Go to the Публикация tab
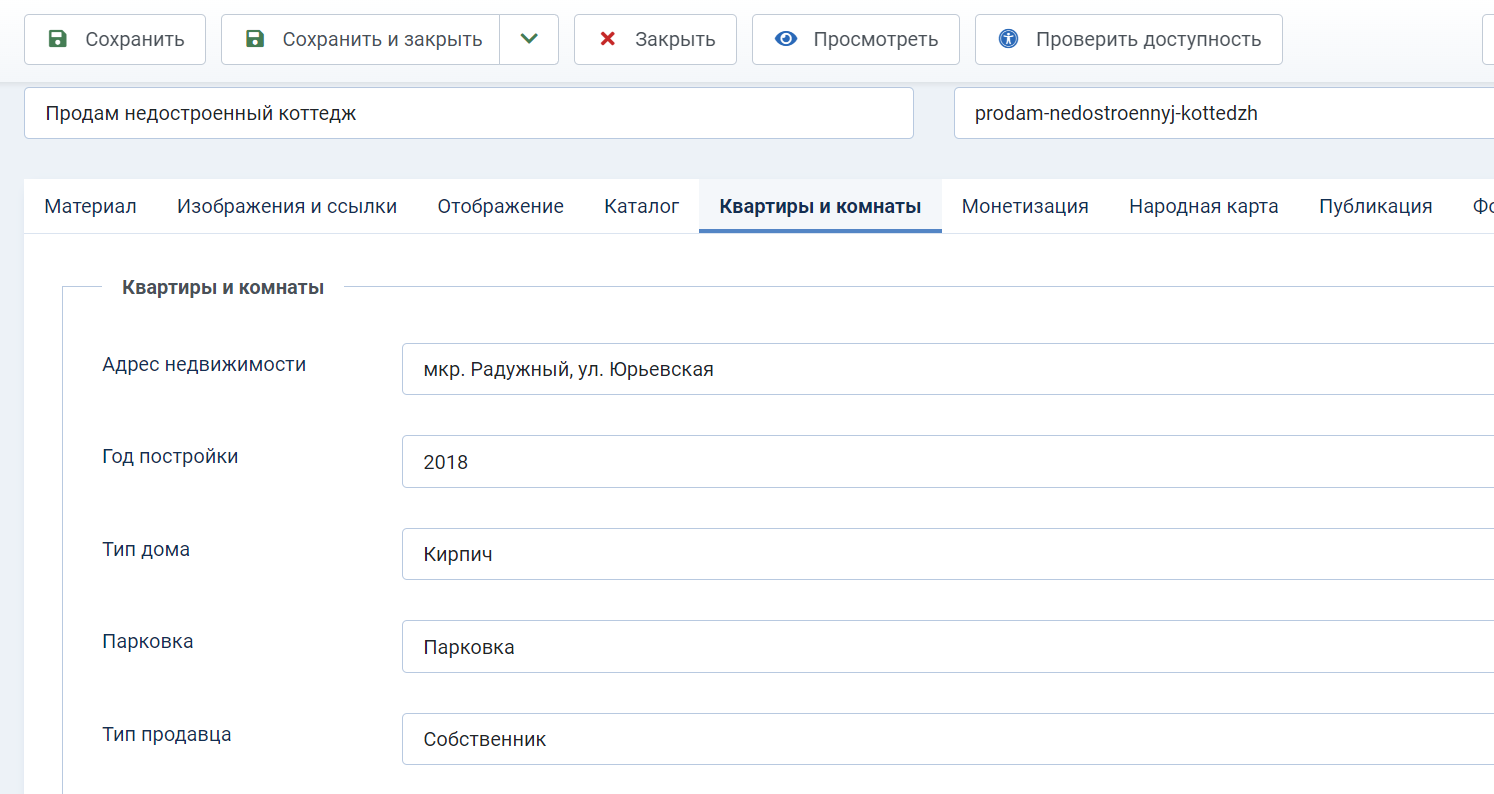 pos(1375,207)
